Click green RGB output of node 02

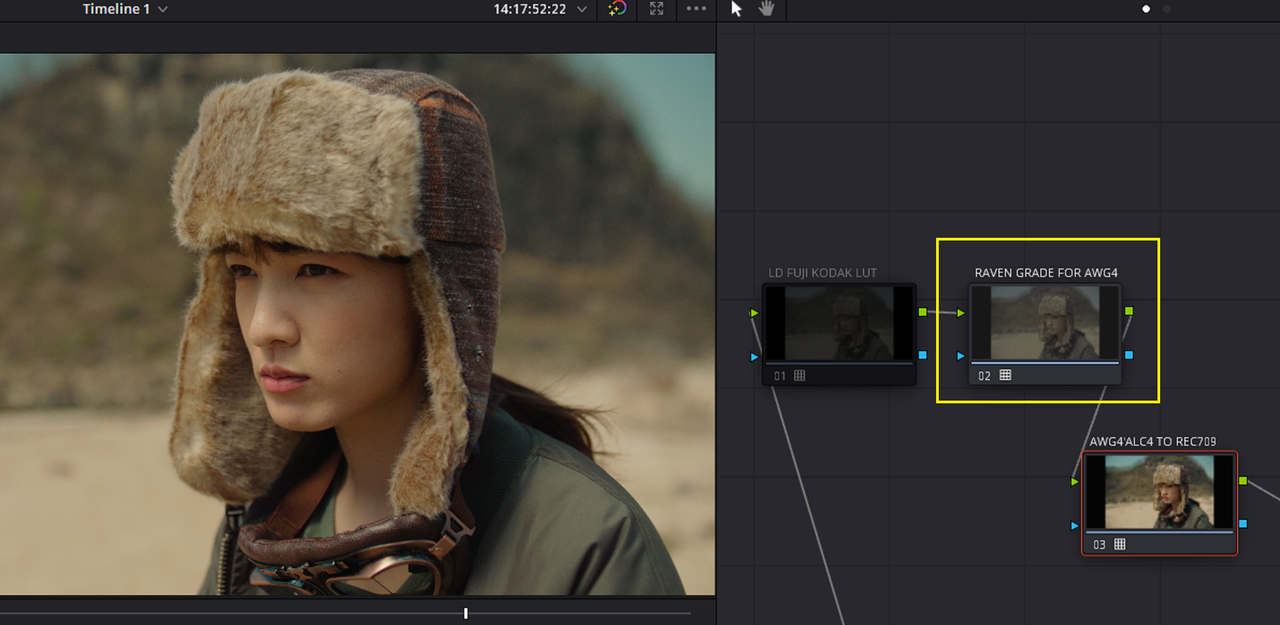[x=1129, y=312]
